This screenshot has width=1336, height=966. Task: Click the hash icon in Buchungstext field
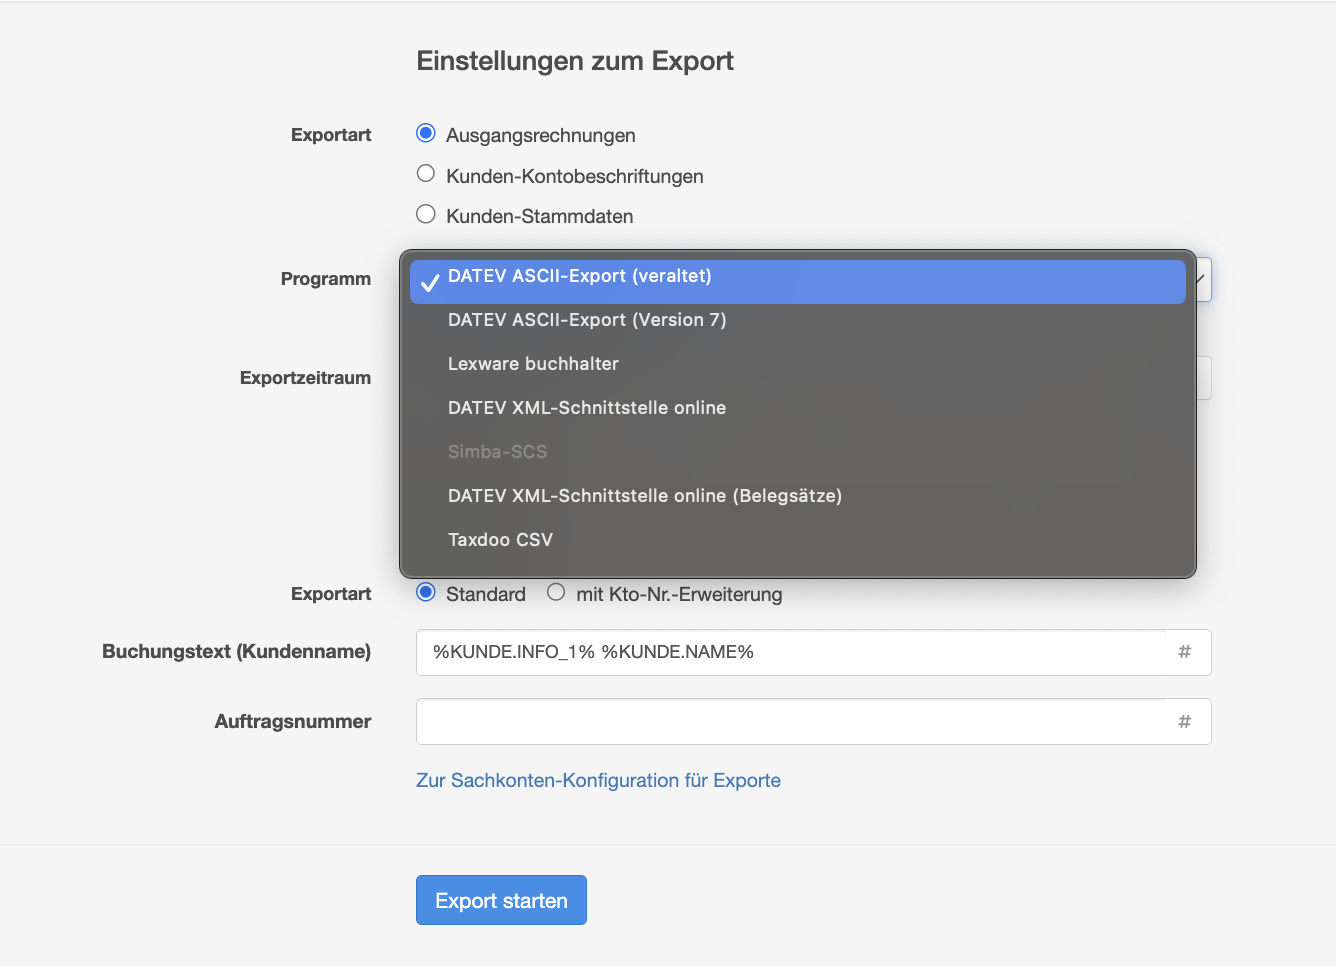(1184, 652)
